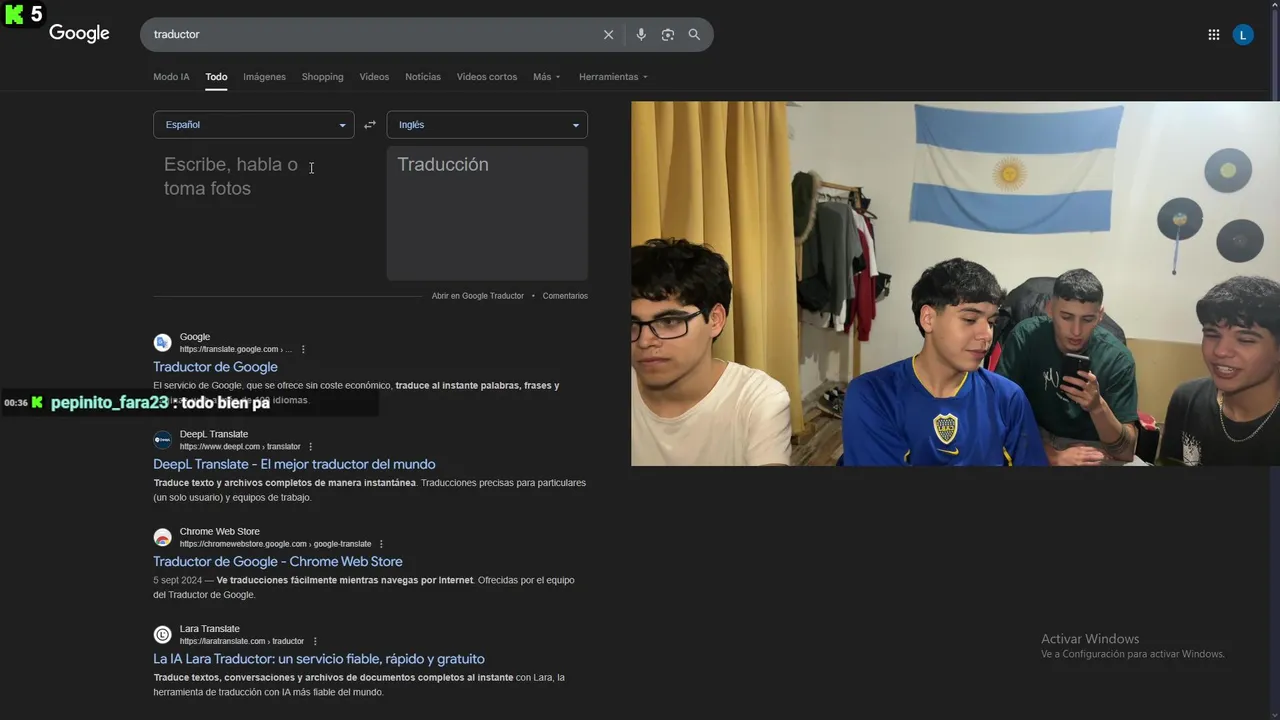Click the chromewebstore.google.com URL text
Viewport: 1280px width, 720px height.
coord(275,544)
